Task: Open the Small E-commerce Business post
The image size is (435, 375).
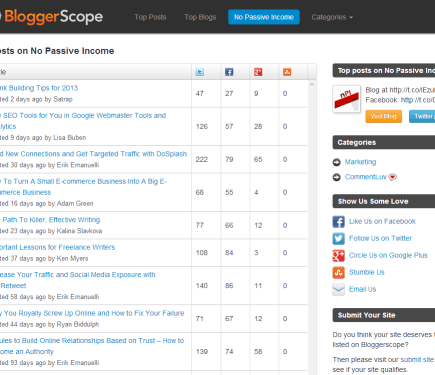Action: 83,187
